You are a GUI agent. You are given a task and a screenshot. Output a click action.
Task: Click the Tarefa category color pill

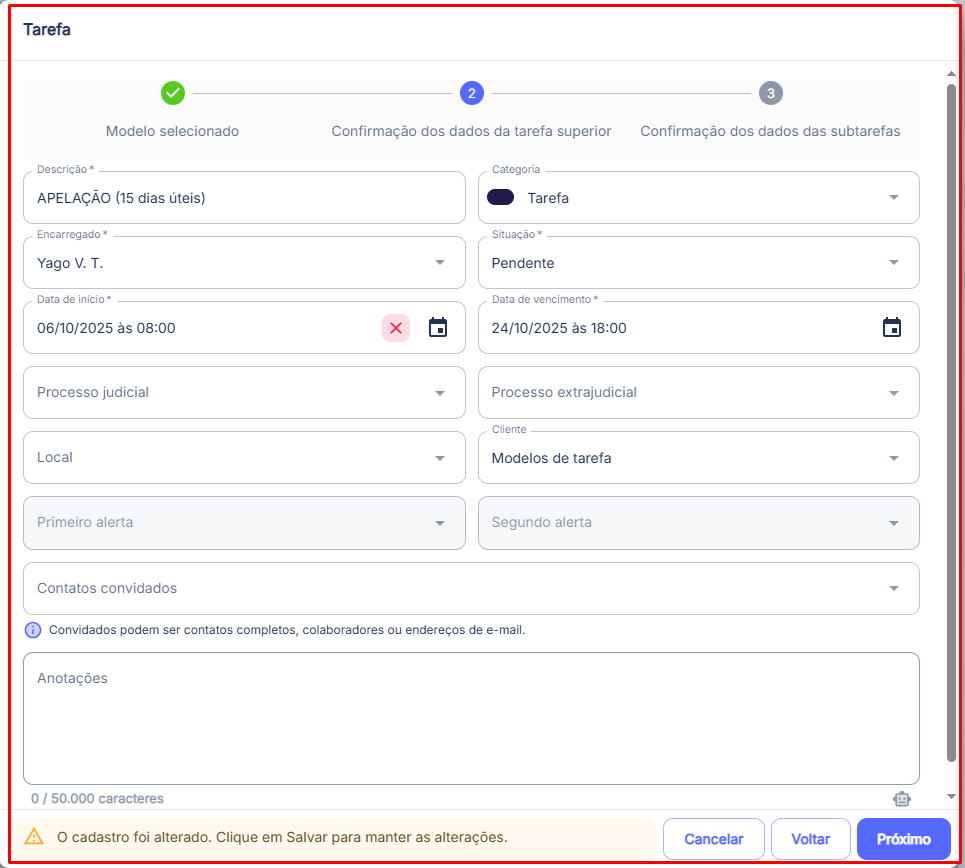click(500, 198)
